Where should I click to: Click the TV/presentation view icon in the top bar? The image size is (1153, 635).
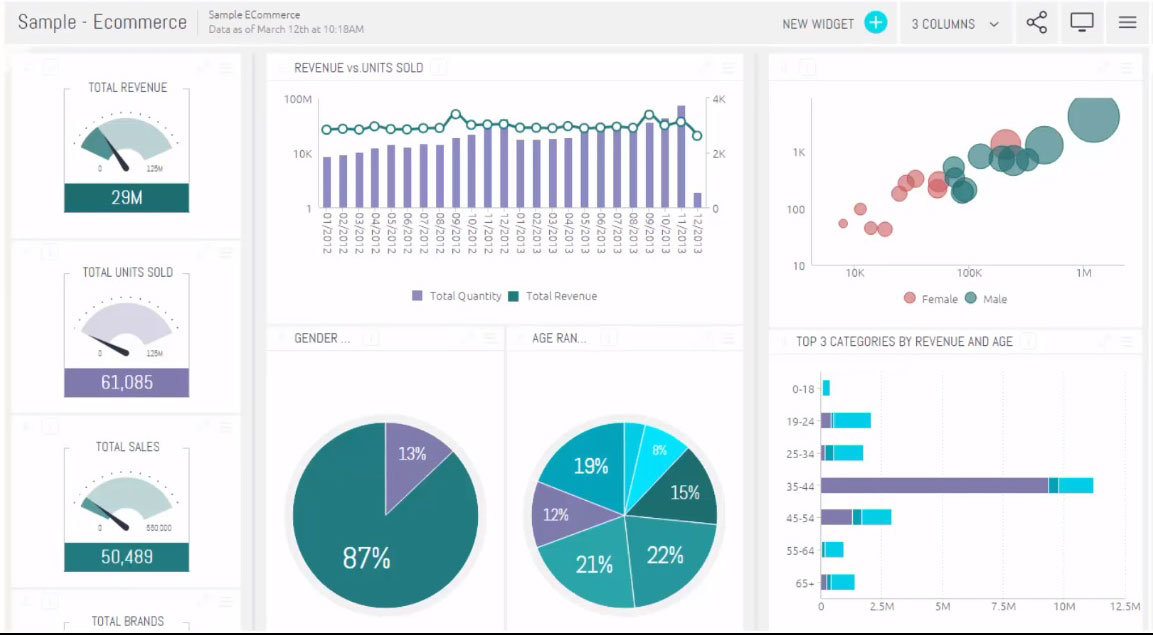click(1081, 22)
